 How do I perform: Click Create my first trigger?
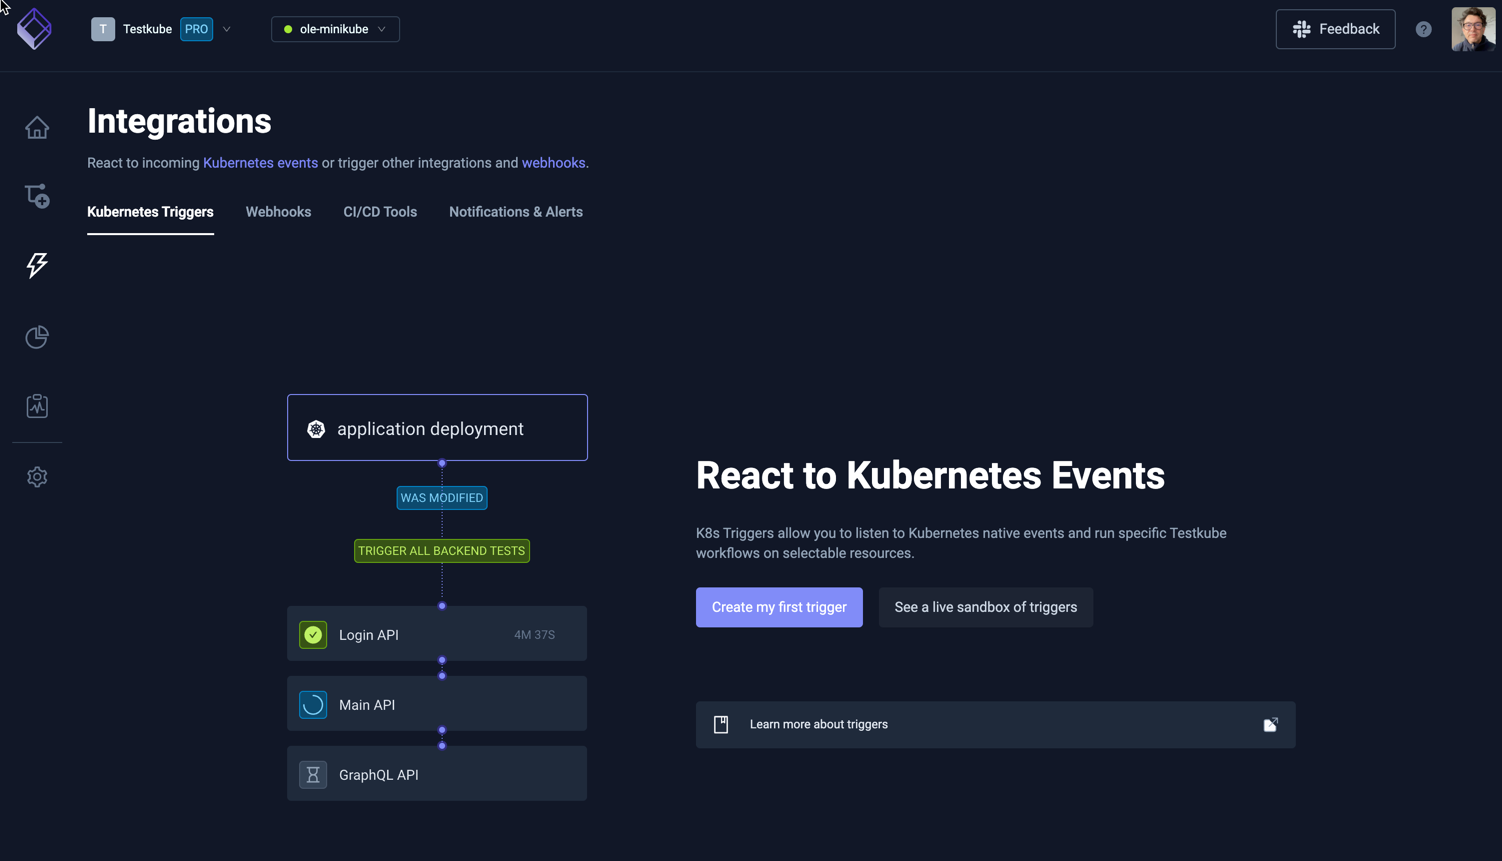click(779, 607)
